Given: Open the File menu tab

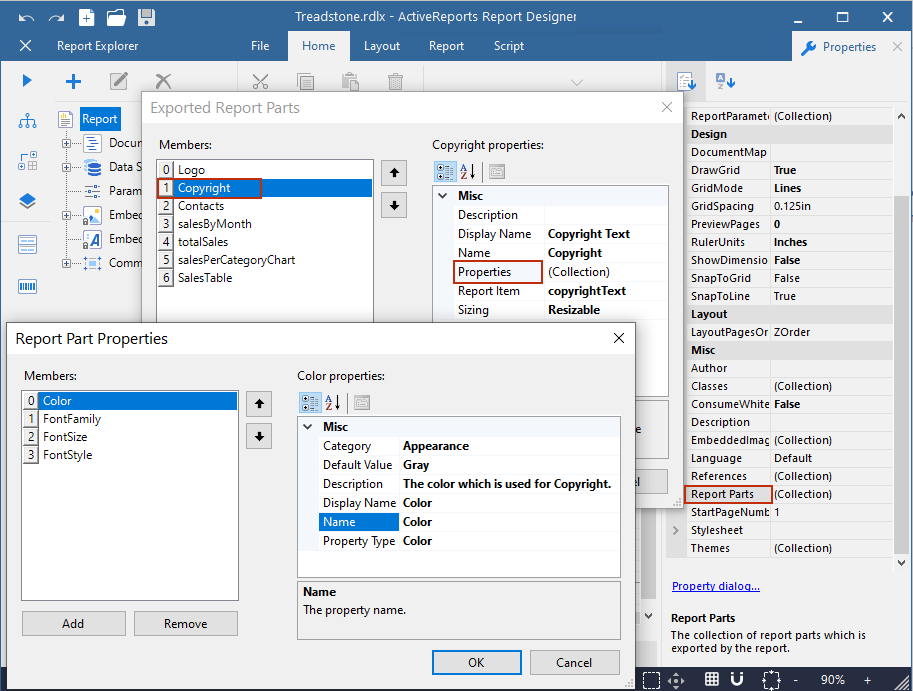Looking at the screenshot, I should click(x=260, y=46).
